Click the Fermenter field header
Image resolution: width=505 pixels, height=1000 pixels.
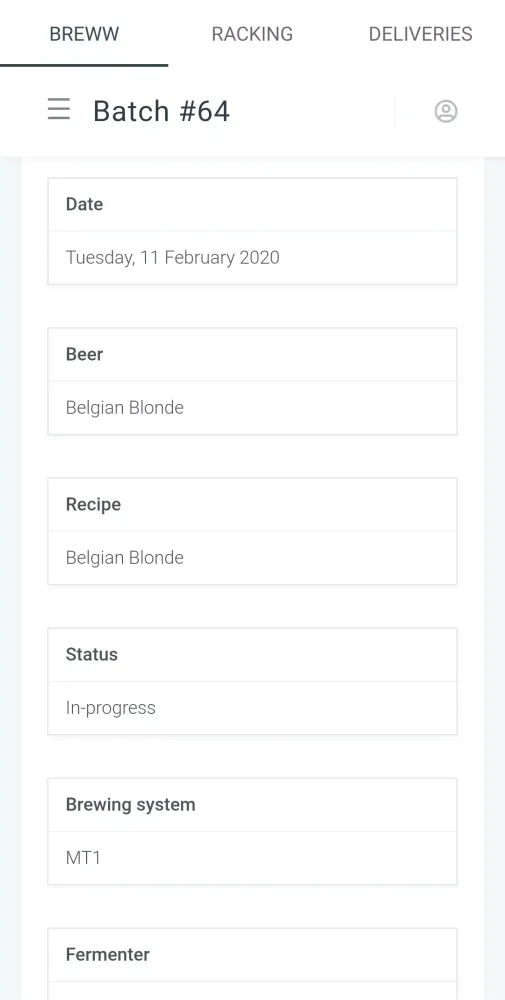[252, 955]
